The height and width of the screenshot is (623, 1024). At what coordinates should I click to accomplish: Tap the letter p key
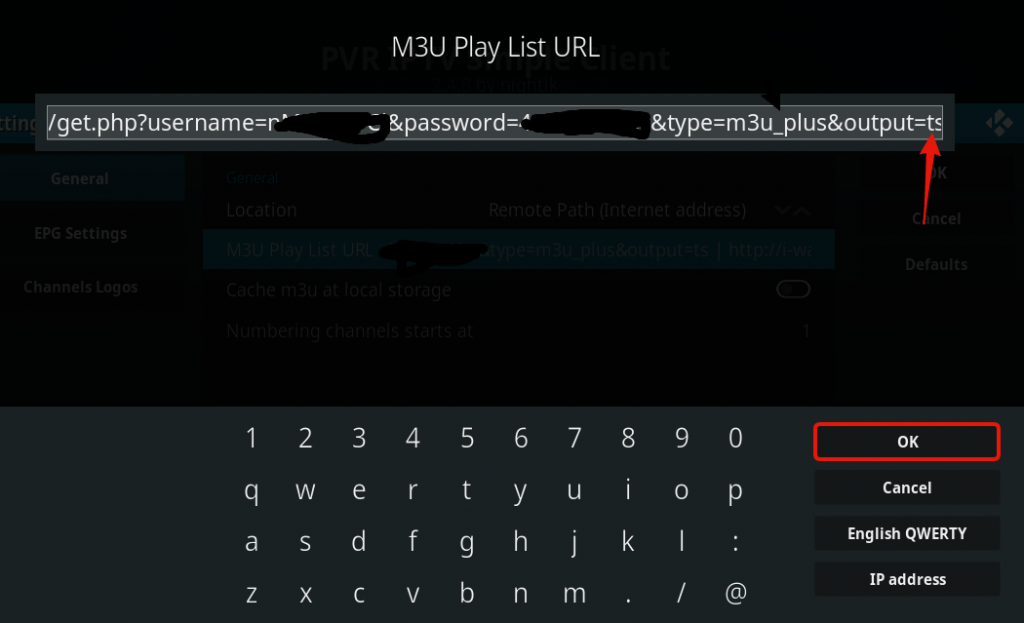coord(735,490)
